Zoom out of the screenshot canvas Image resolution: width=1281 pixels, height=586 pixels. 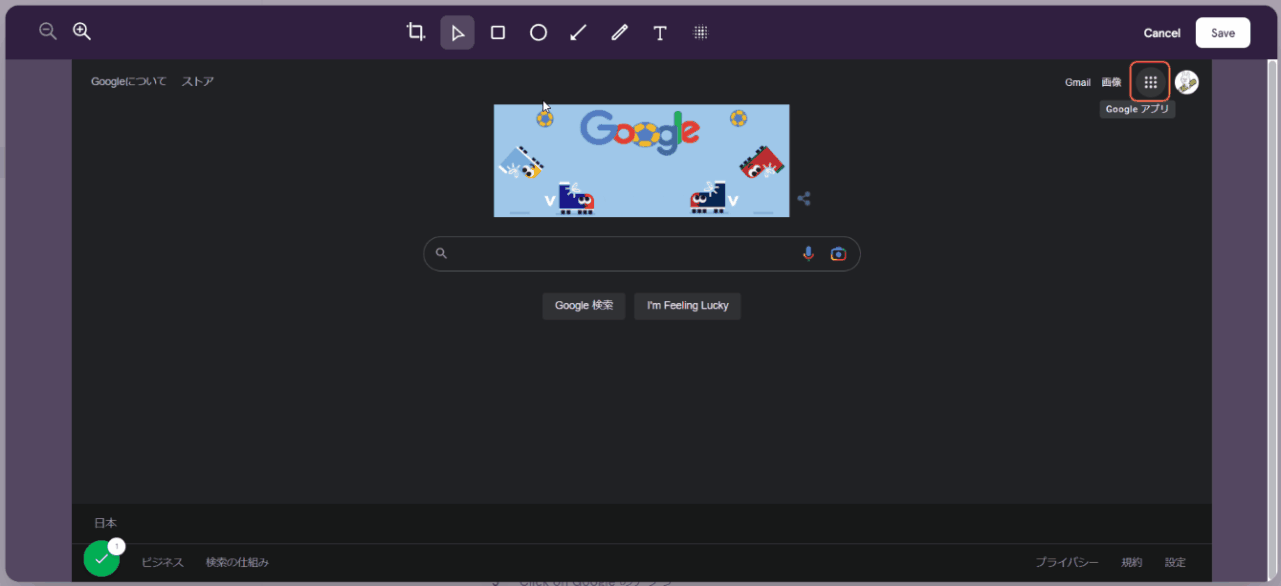47,32
